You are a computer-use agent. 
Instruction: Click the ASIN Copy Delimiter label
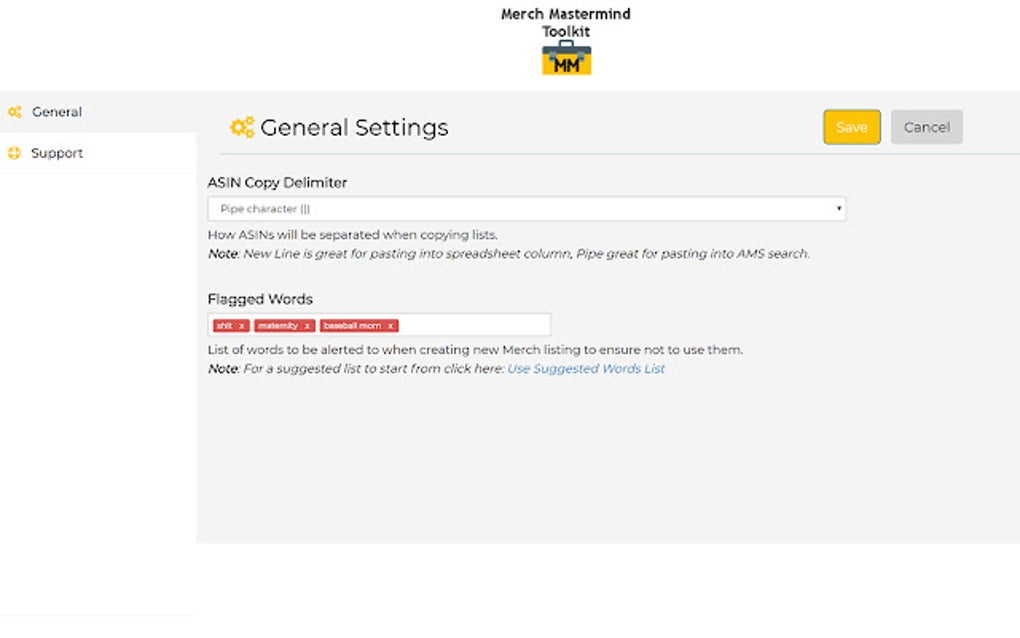coord(277,182)
